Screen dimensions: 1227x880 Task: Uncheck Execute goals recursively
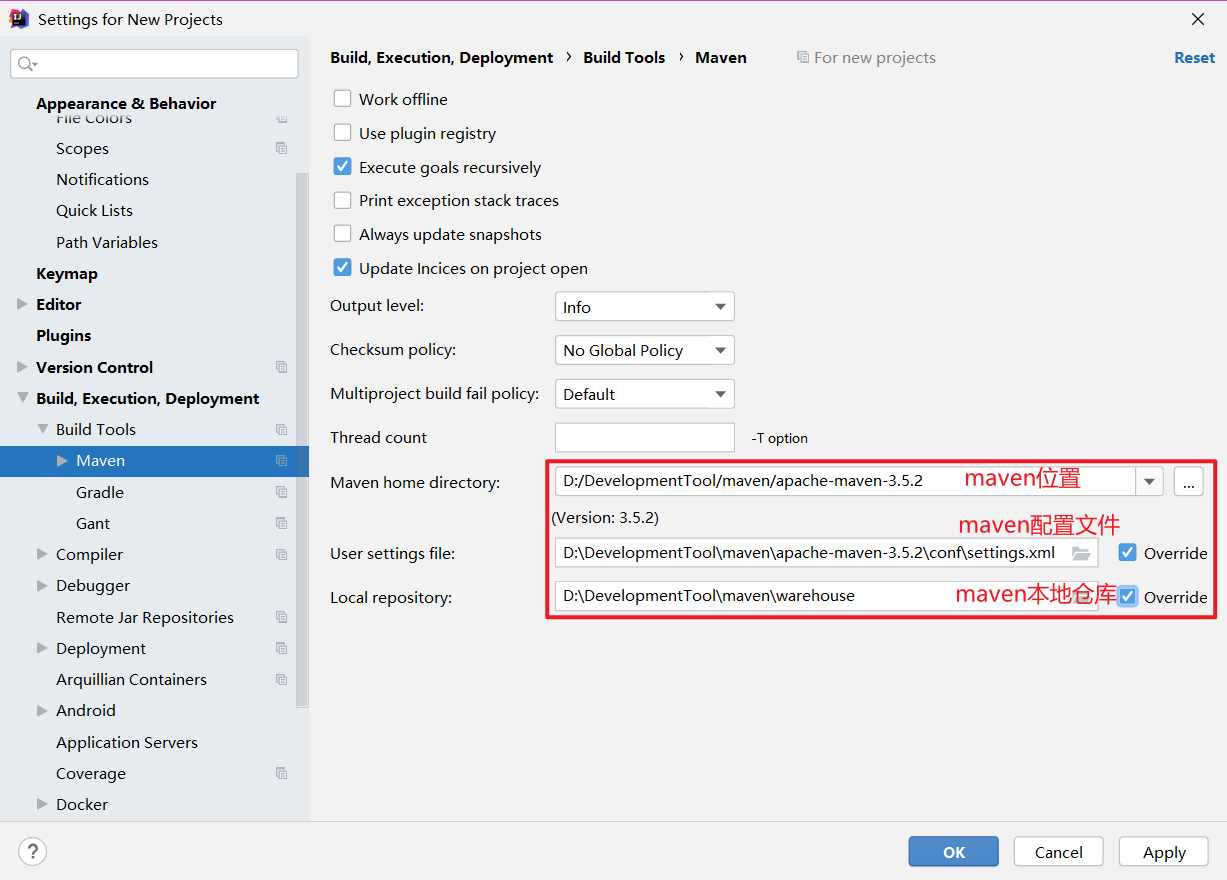pyautogui.click(x=342, y=167)
